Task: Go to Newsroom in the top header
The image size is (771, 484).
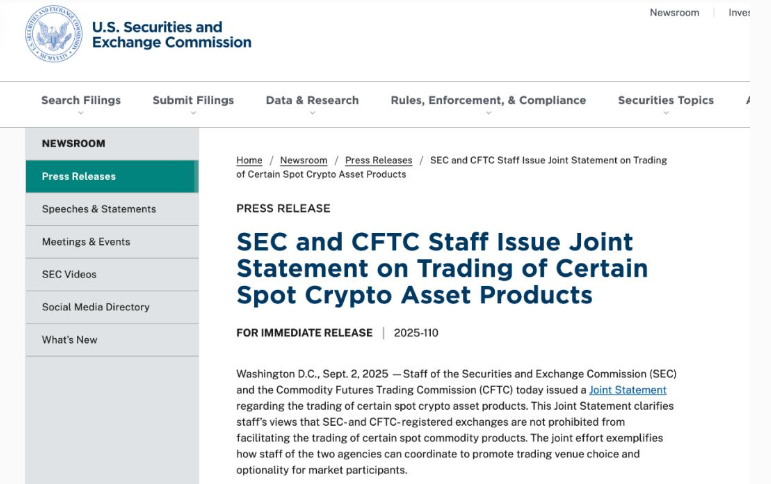Action: point(674,13)
